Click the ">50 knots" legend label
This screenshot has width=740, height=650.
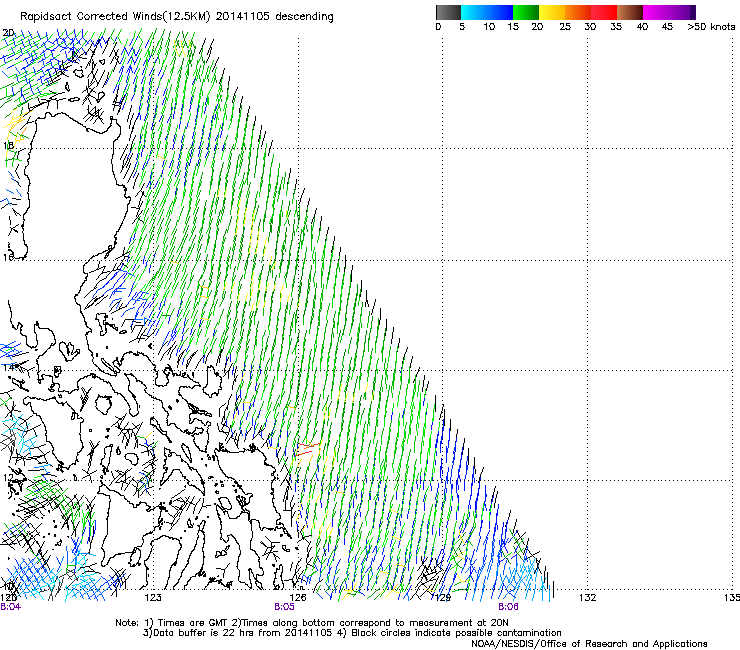coord(711,27)
